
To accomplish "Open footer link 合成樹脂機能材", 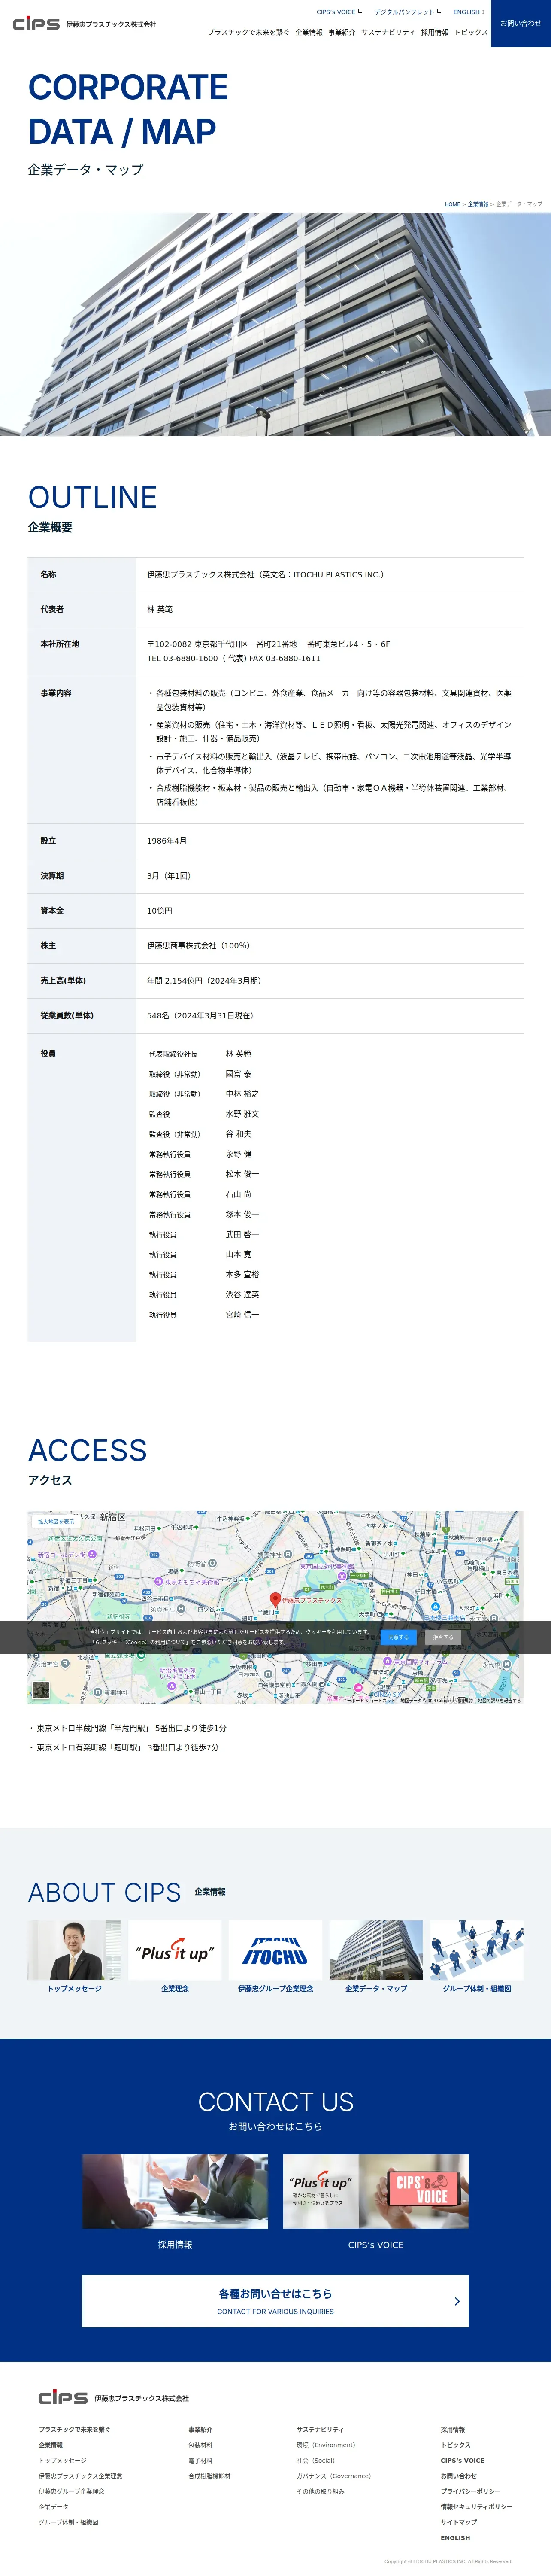I will click(x=209, y=2476).
